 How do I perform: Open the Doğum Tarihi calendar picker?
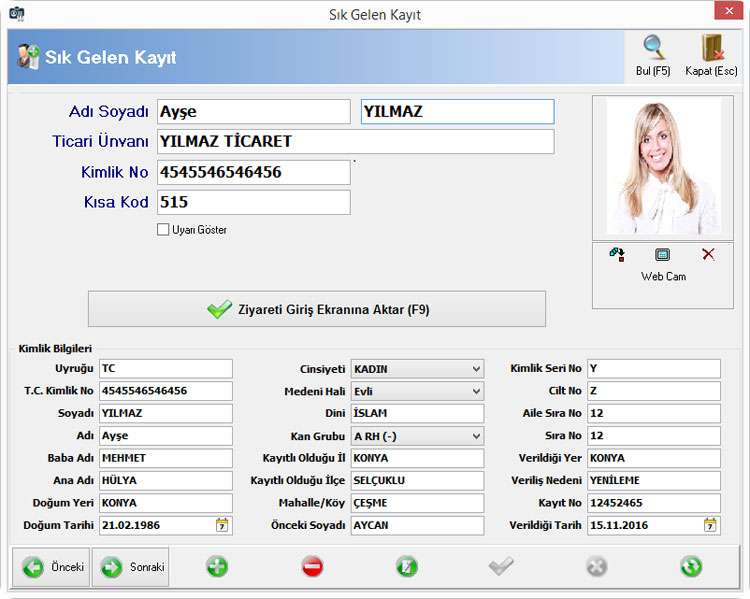point(222,525)
